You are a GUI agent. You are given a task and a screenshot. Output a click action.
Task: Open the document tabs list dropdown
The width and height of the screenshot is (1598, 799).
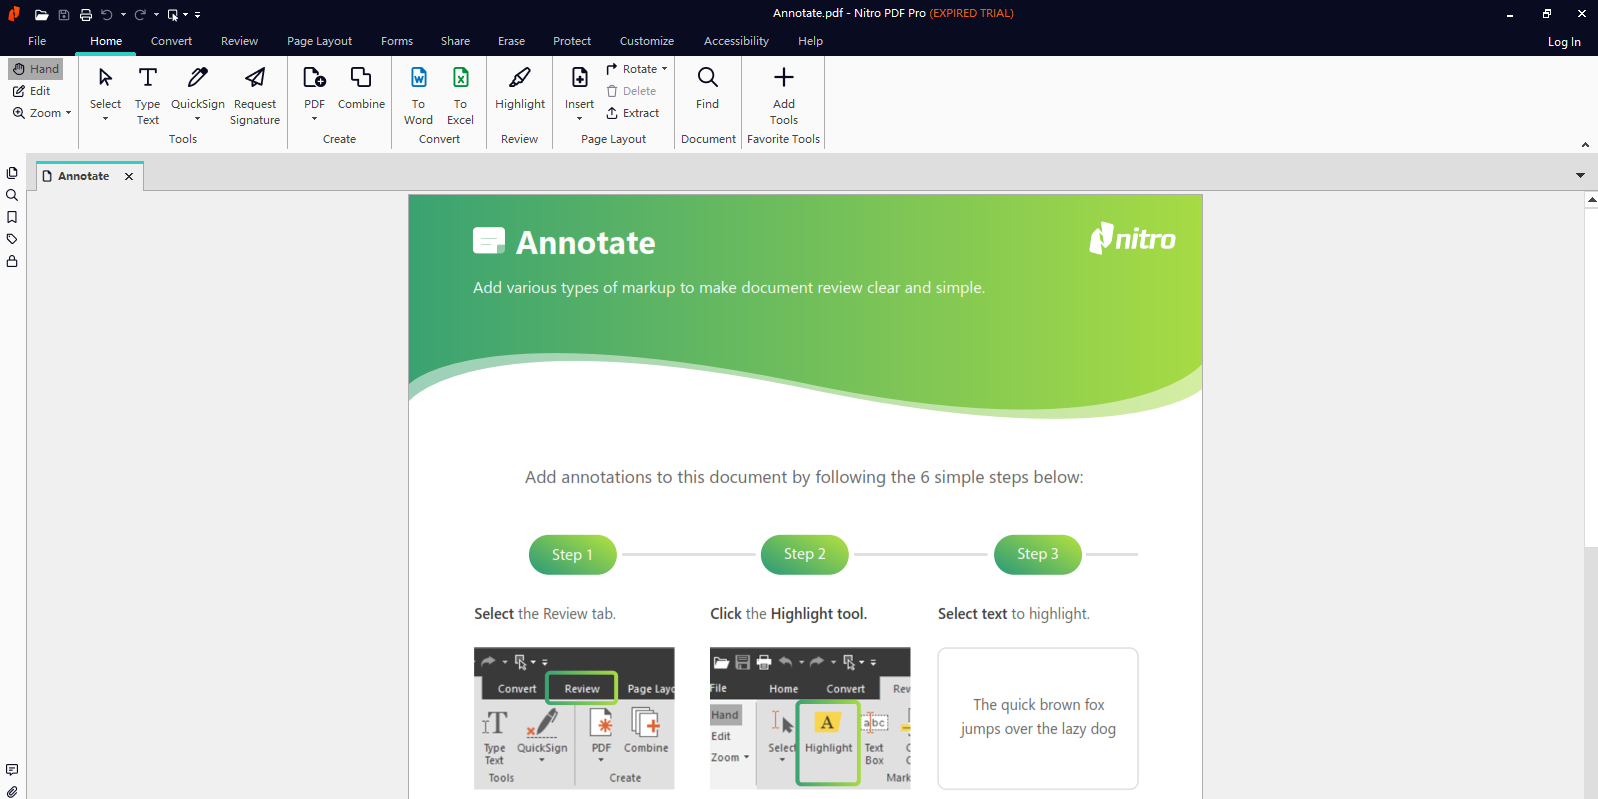(1580, 176)
